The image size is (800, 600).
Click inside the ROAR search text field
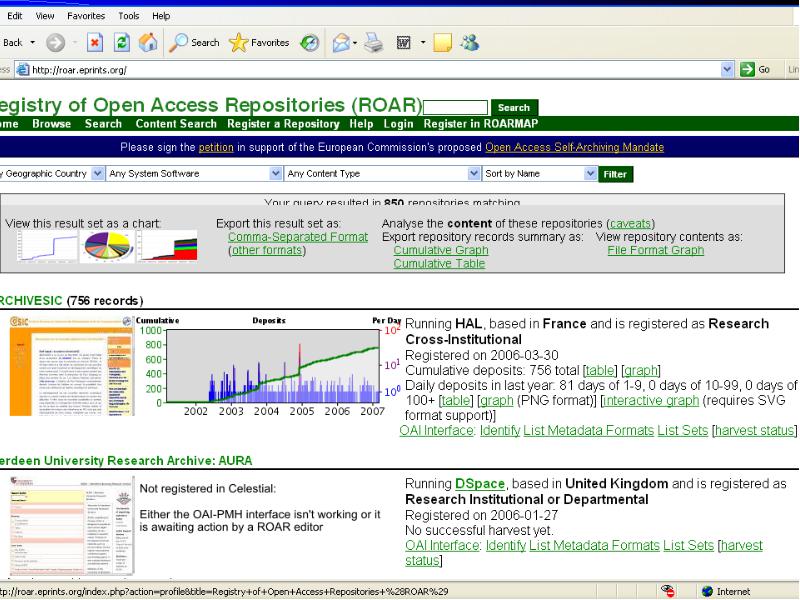pyautogui.click(x=455, y=108)
